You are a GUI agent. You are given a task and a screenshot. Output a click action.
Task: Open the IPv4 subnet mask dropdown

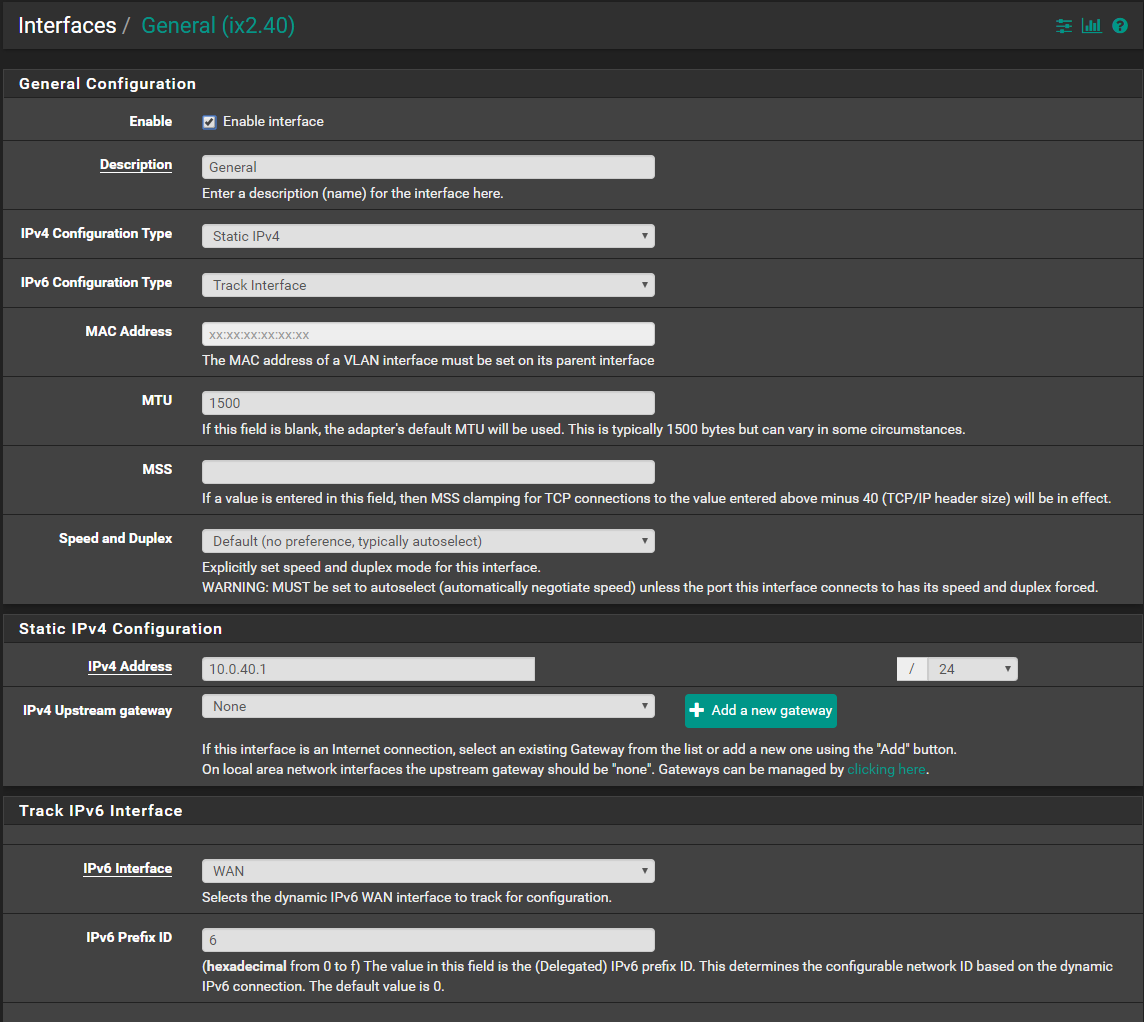pos(971,669)
